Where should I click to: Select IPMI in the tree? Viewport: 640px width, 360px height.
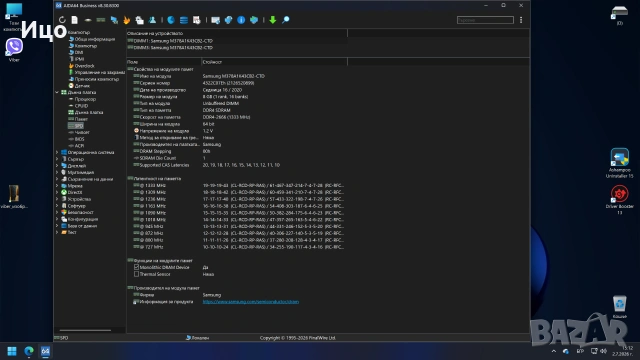coord(76,59)
